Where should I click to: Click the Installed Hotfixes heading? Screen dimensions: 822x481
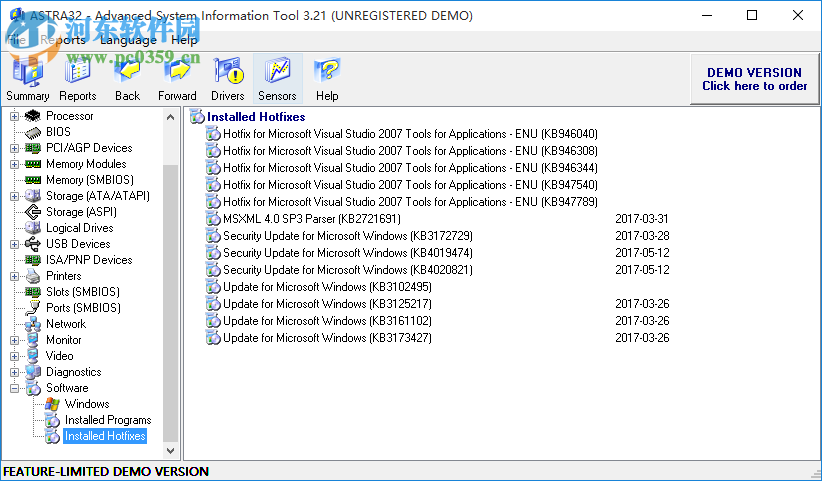pyautogui.click(x=256, y=117)
